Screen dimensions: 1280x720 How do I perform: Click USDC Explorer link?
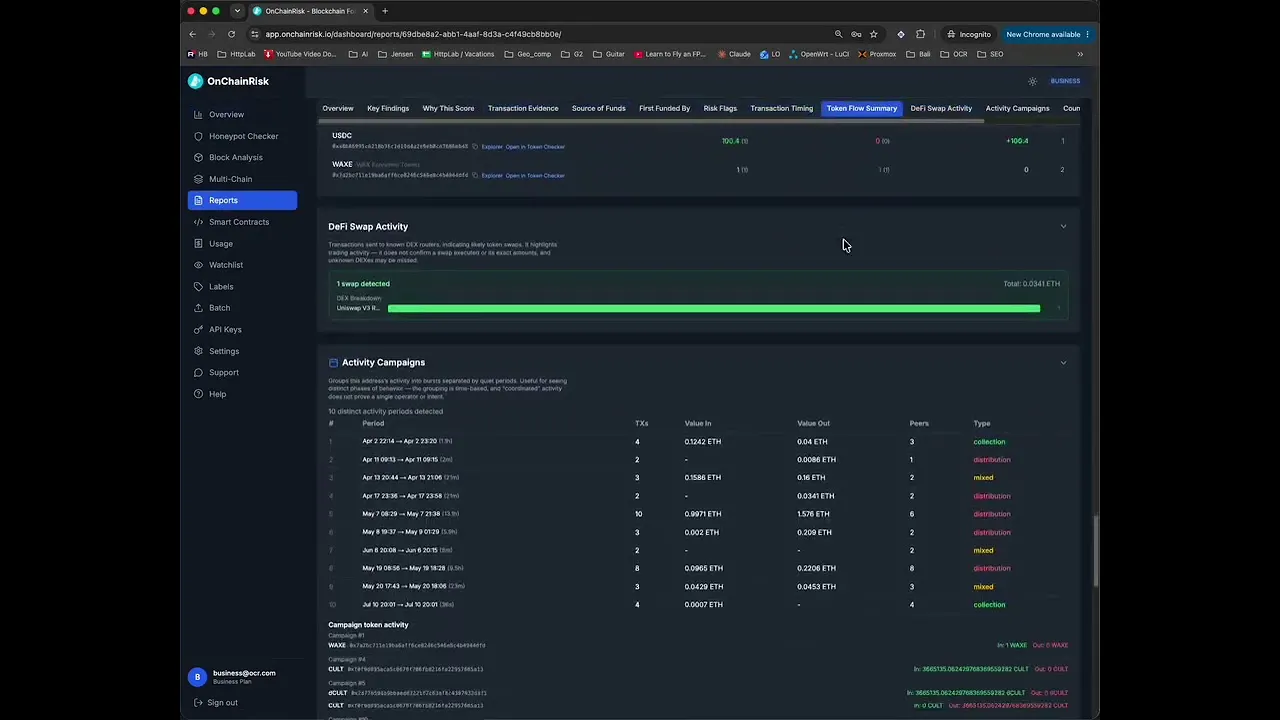coord(492,147)
